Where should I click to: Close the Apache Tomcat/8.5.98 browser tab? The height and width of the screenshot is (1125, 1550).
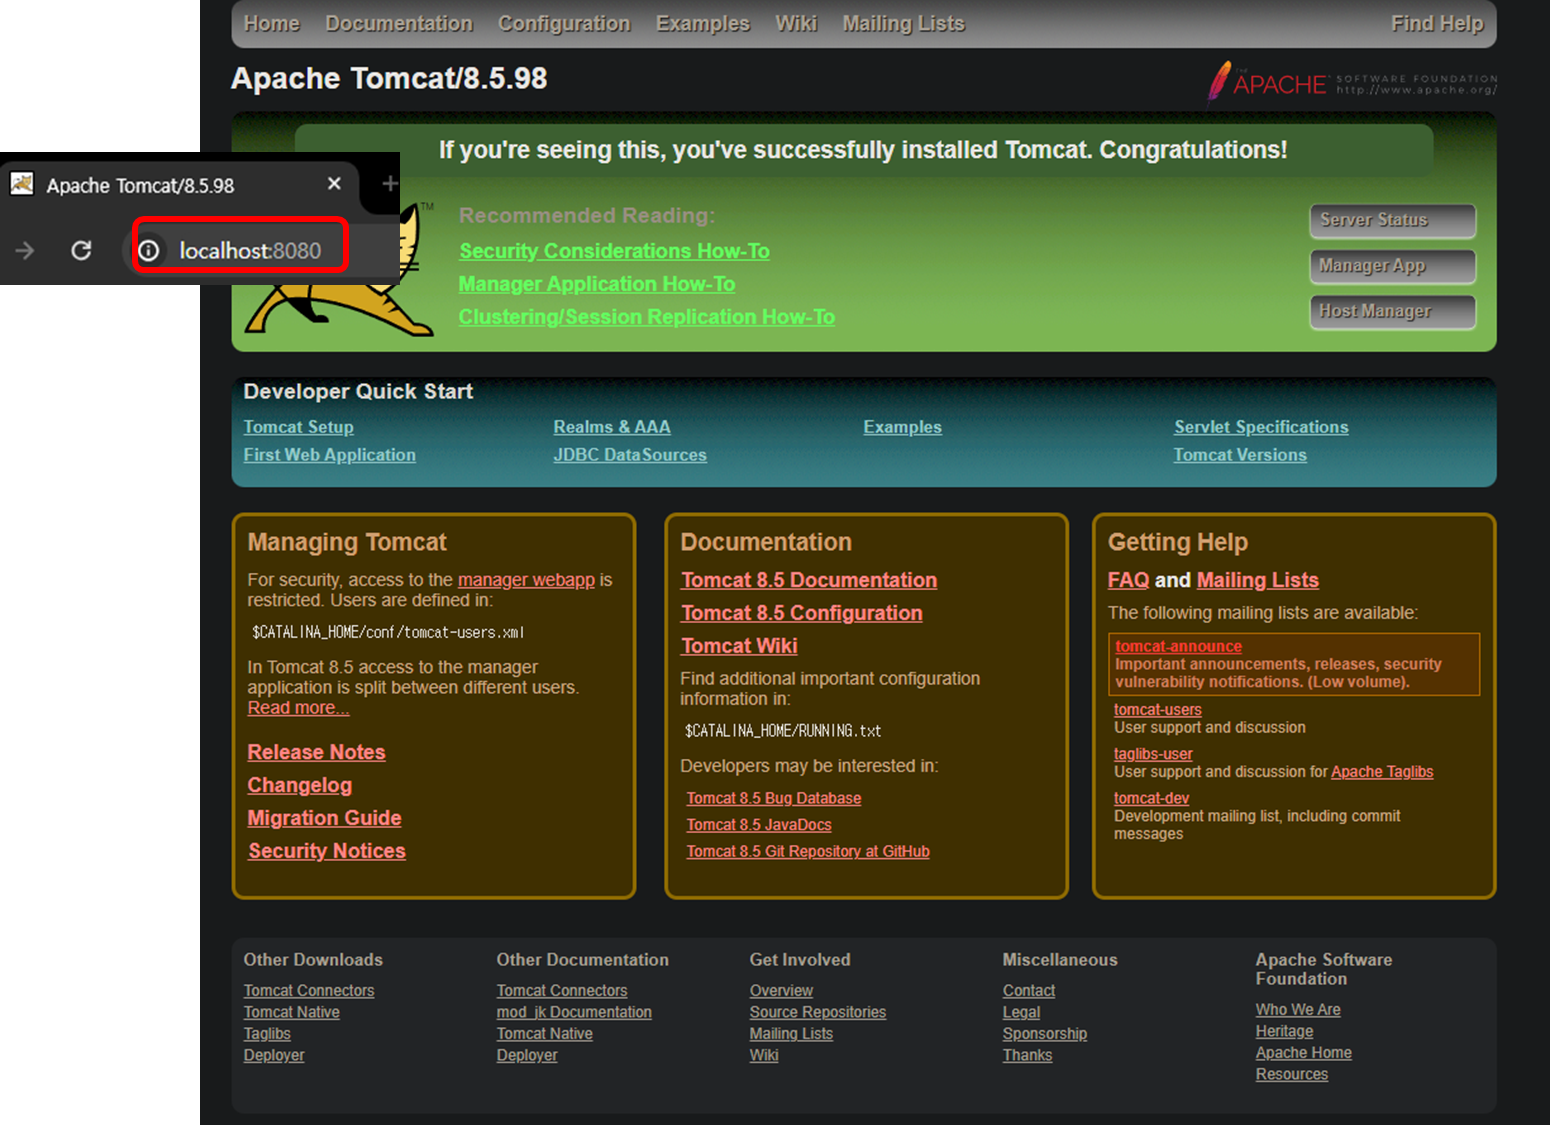pyautogui.click(x=334, y=183)
